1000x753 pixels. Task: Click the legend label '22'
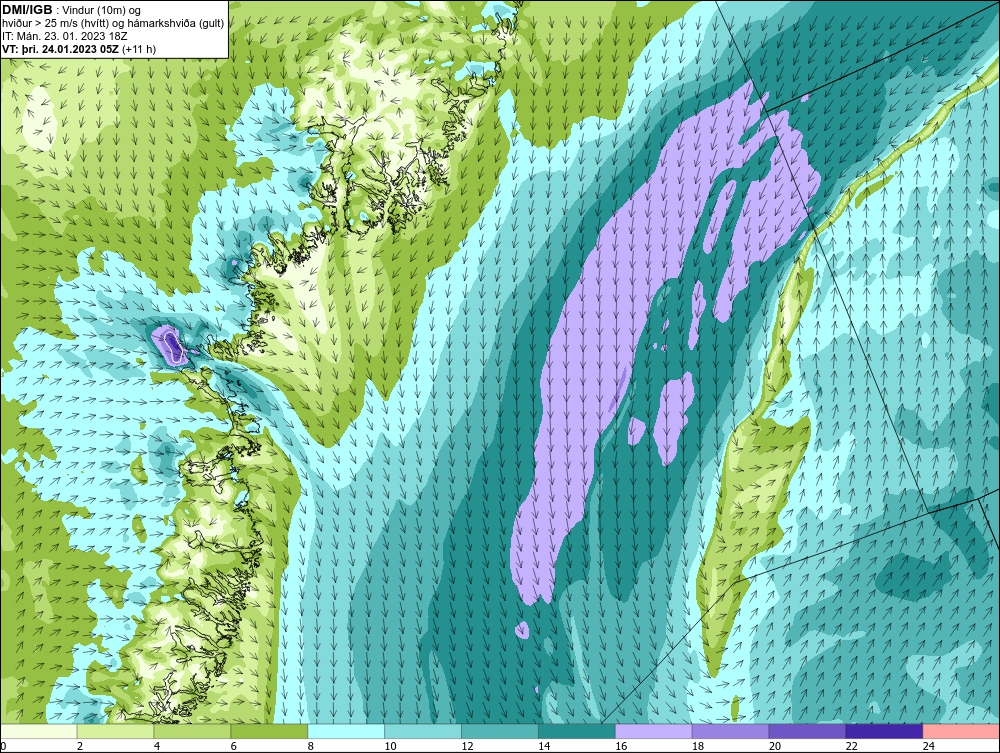tap(851, 746)
